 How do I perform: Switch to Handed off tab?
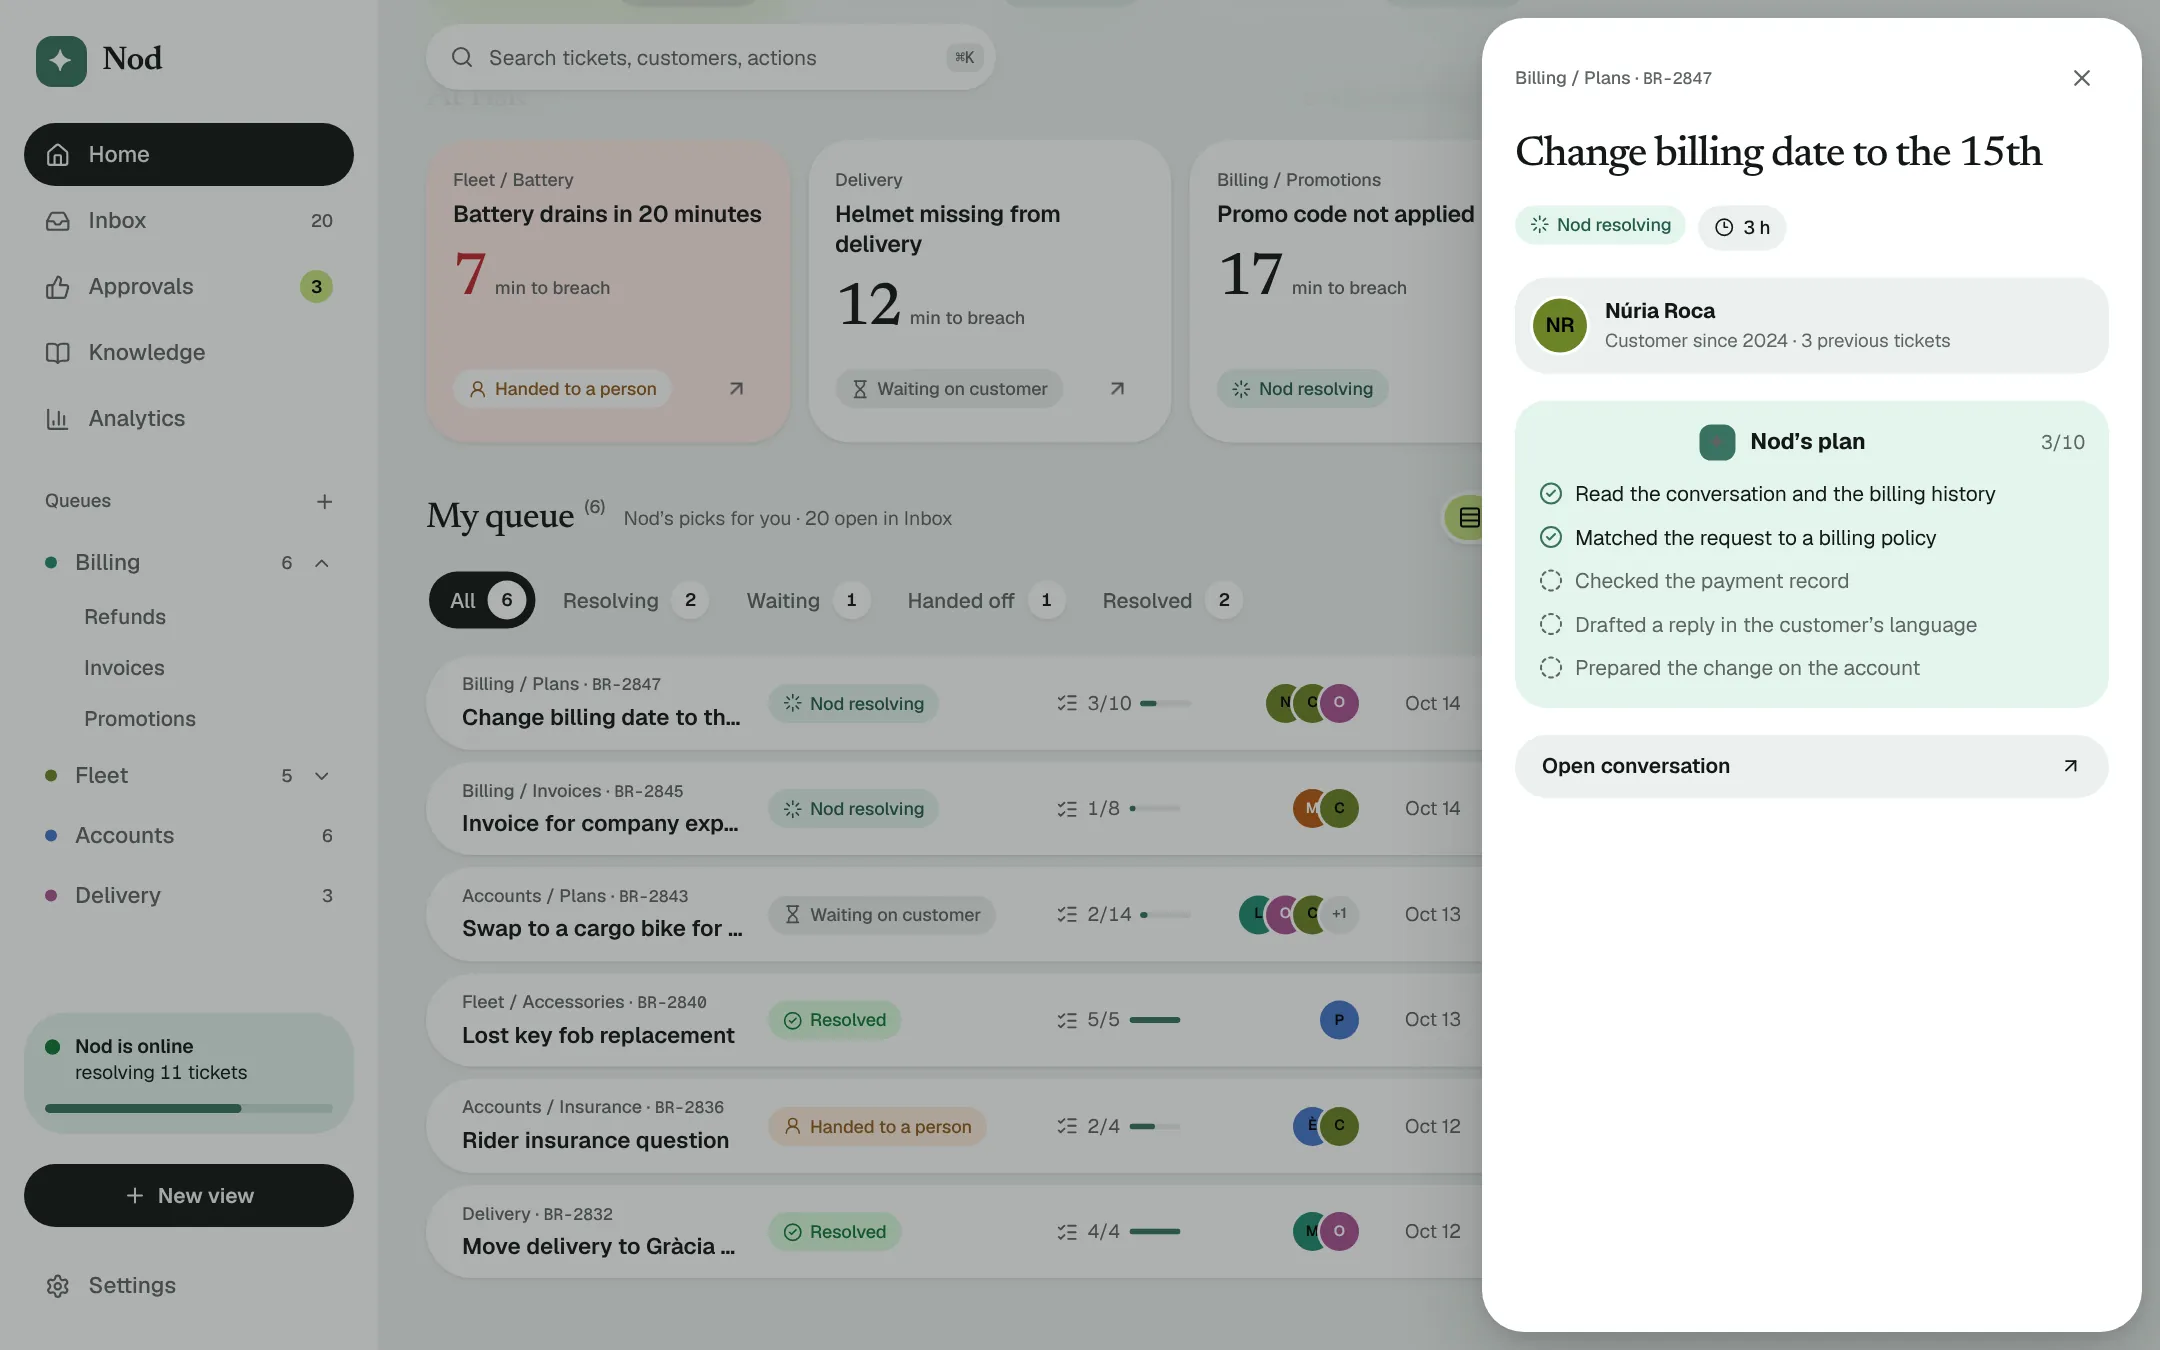[x=985, y=600]
